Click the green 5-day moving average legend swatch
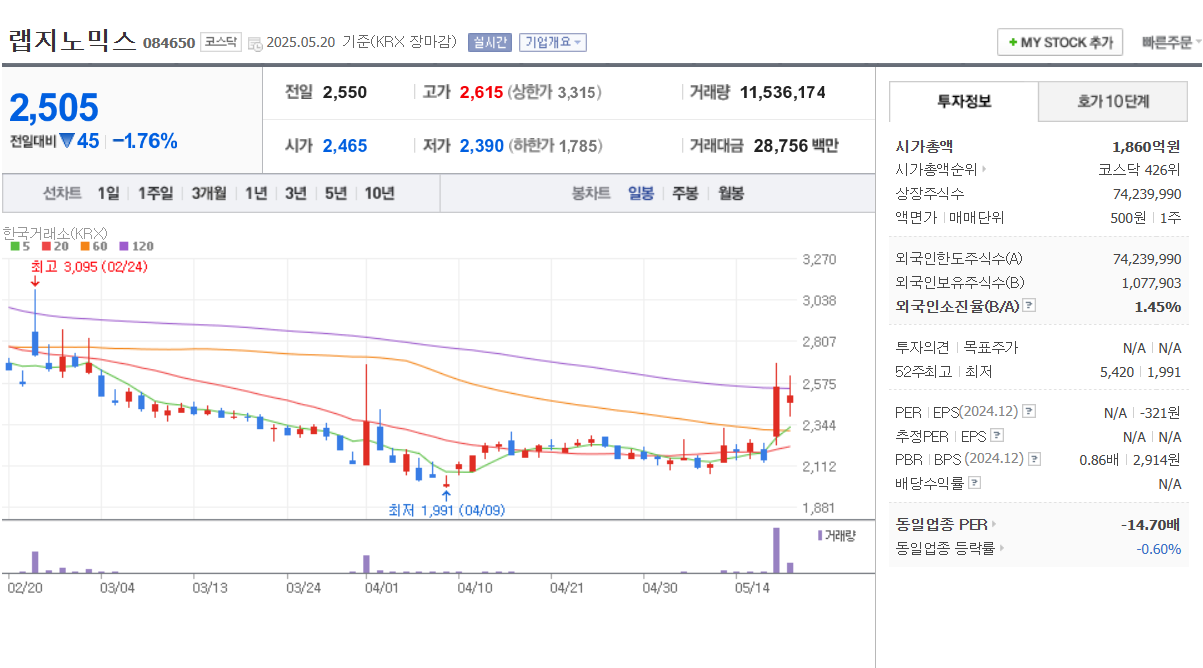Viewport: 1203px width, 668px height. click(x=13, y=245)
